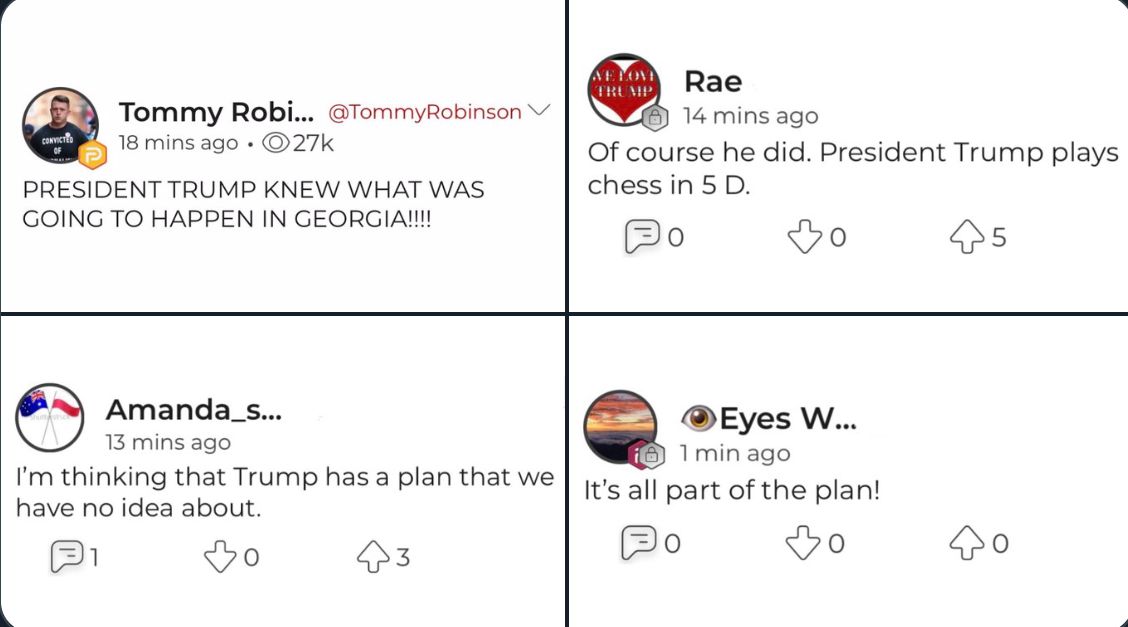Click the orange badge on Tommy Robinson's avatar
This screenshot has width=1128, height=627.
click(x=93, y=156)
